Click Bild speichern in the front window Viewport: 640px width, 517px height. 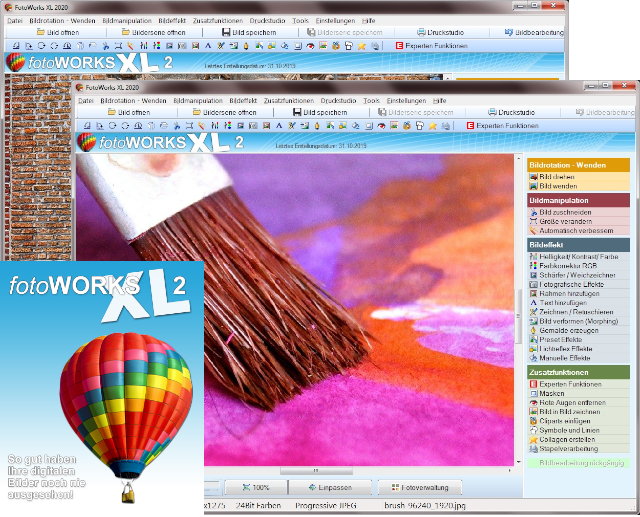[320, 112]
